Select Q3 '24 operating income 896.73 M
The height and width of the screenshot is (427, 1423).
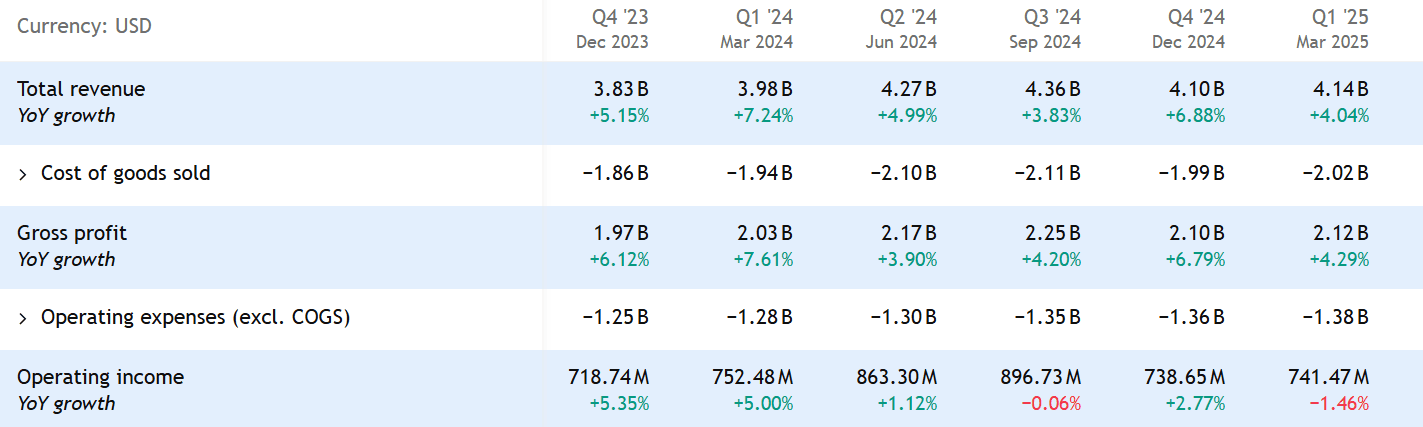click(1040, 377)
